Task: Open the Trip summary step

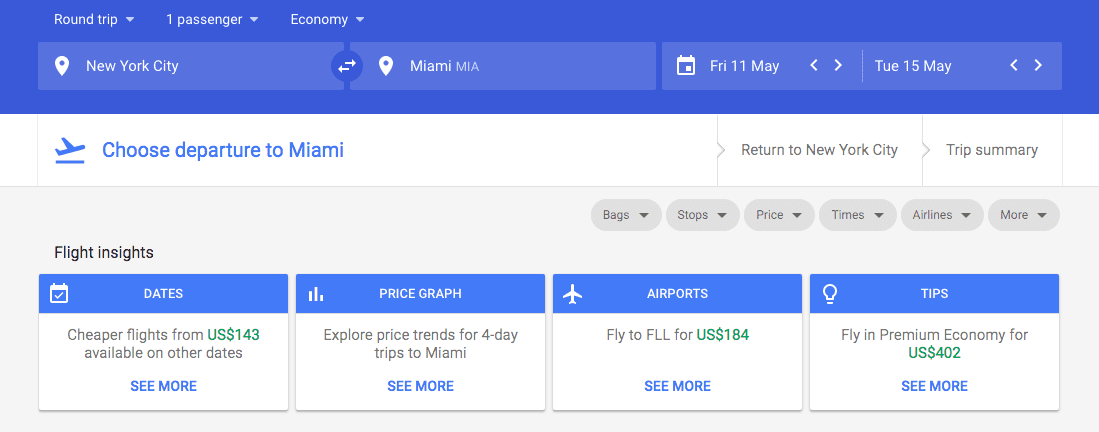Action: tap(992, 150)
